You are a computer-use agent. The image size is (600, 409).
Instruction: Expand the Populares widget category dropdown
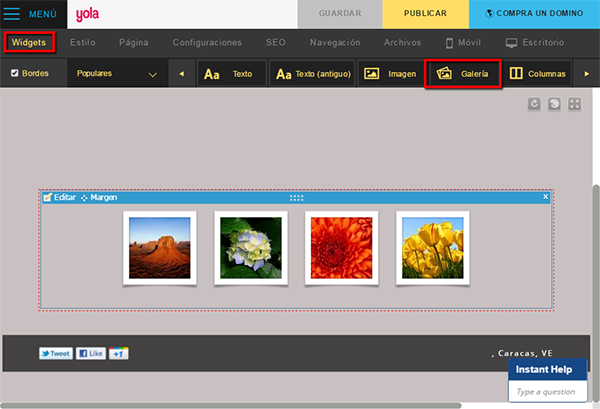click(152, 75)
